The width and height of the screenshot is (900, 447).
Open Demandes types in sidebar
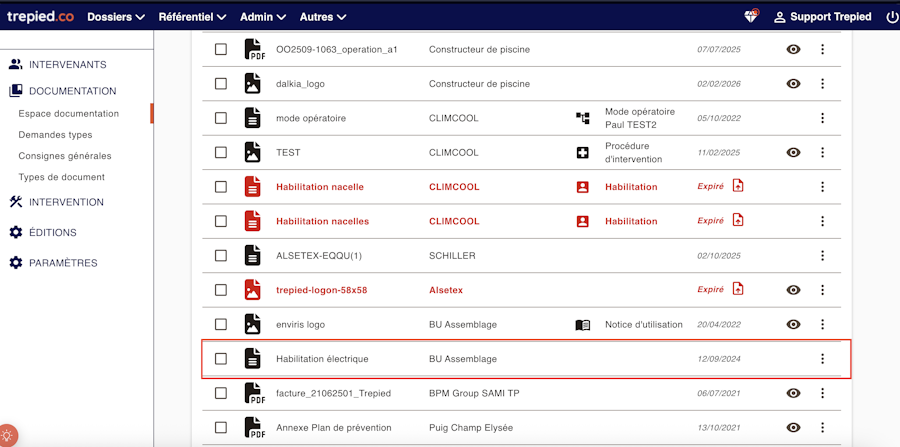click(55, 135)
